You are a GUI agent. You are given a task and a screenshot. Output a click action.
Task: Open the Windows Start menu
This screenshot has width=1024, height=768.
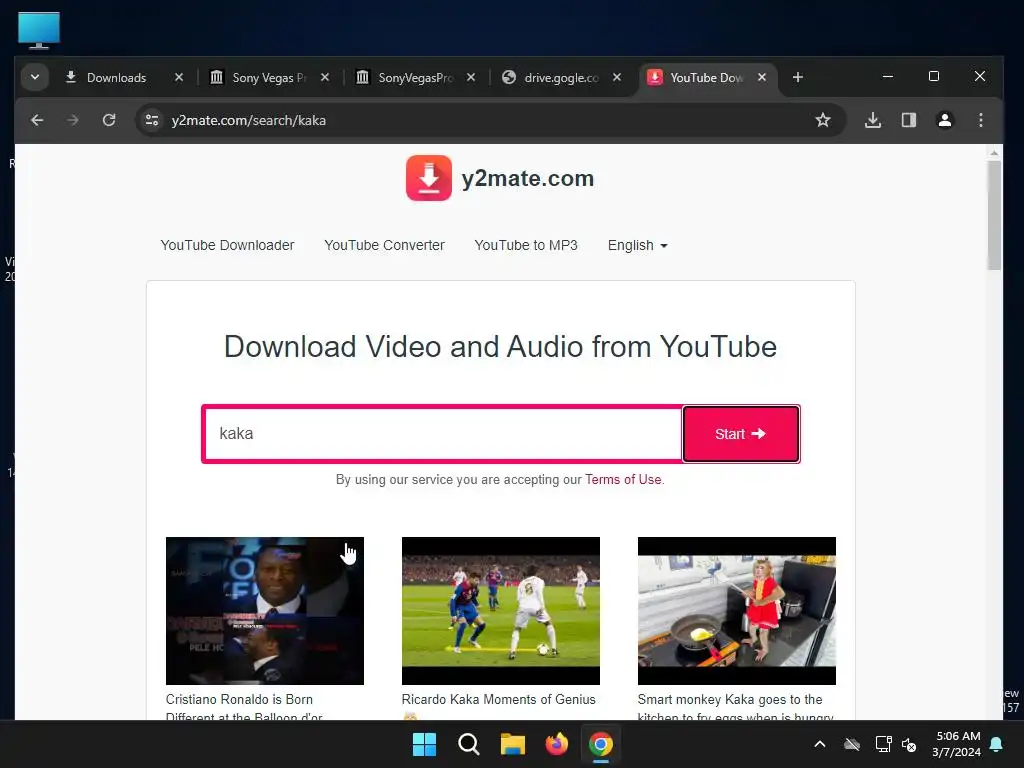click(x=424, y=744)
